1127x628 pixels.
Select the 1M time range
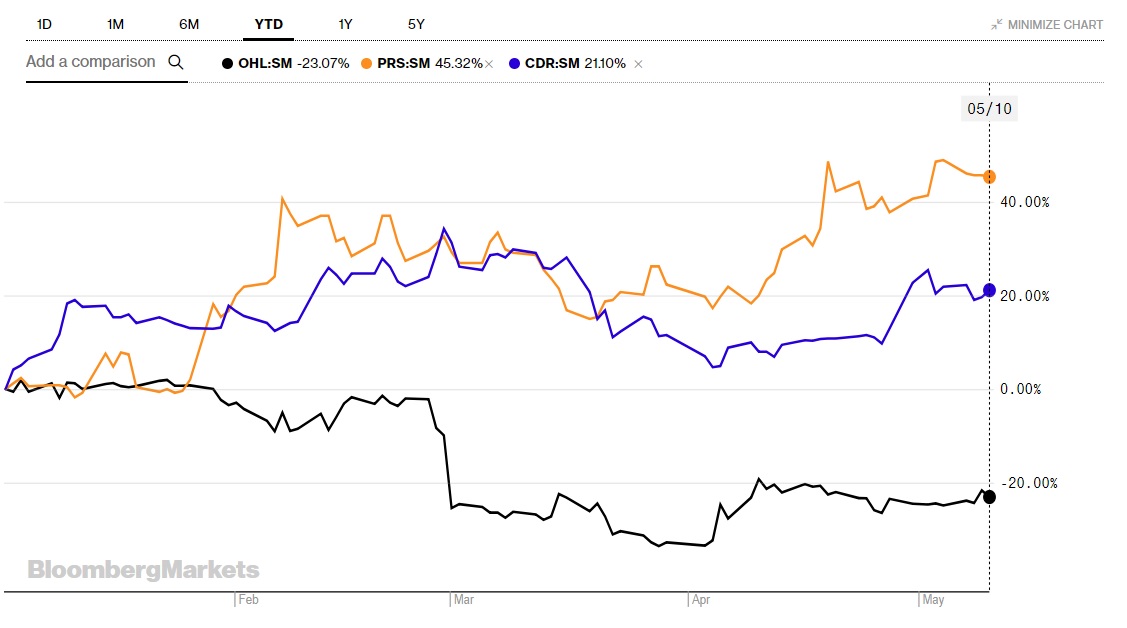click(115, 24)
